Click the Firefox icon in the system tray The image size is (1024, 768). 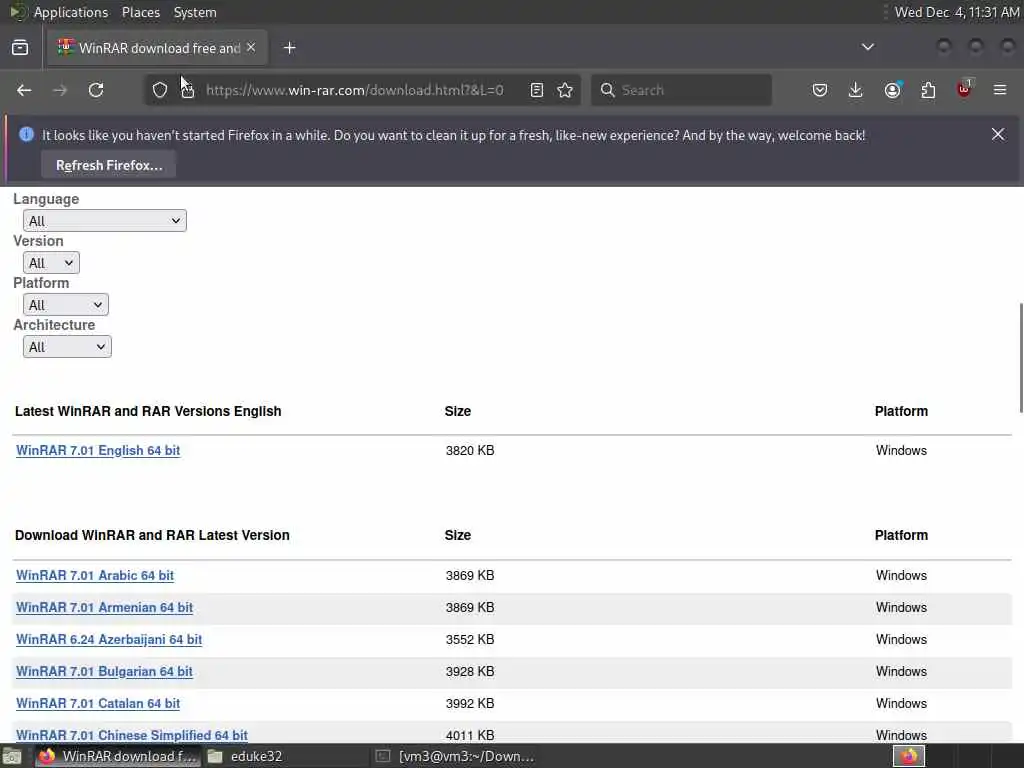909,756
